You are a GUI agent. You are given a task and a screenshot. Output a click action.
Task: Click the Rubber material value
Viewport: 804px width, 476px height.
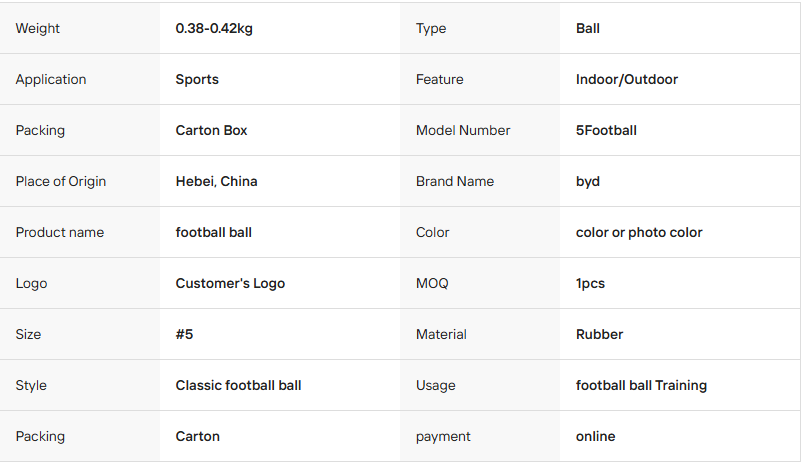pos(599,334)
